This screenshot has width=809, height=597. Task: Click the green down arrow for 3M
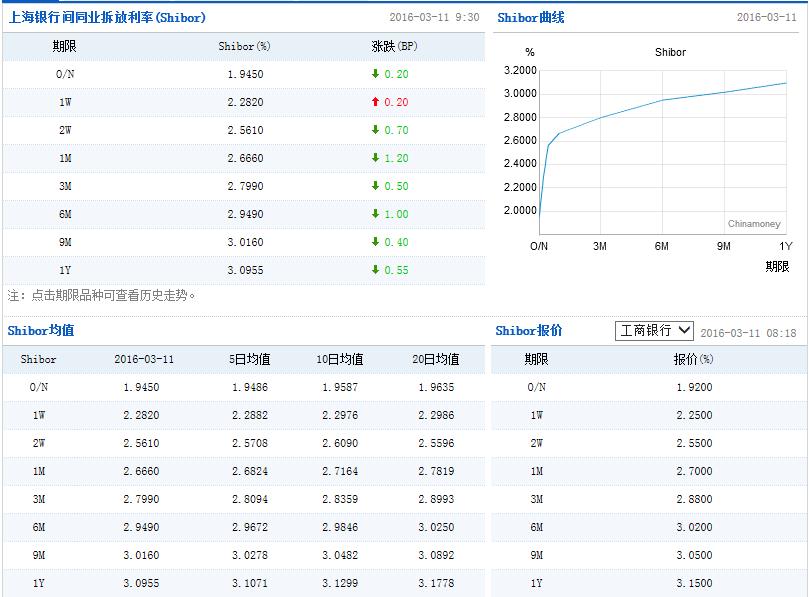[375, 186]
